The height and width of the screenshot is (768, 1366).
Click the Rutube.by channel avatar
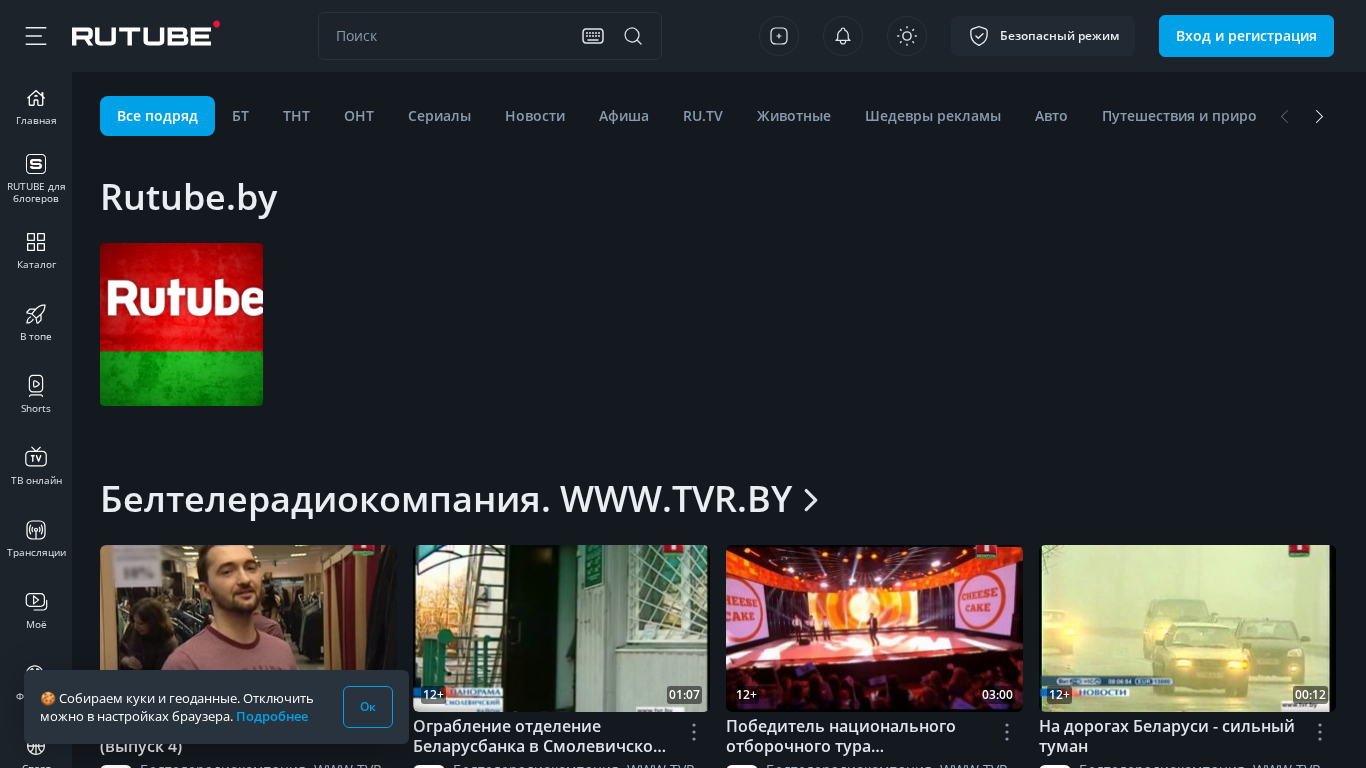click(x=181, y=324)
